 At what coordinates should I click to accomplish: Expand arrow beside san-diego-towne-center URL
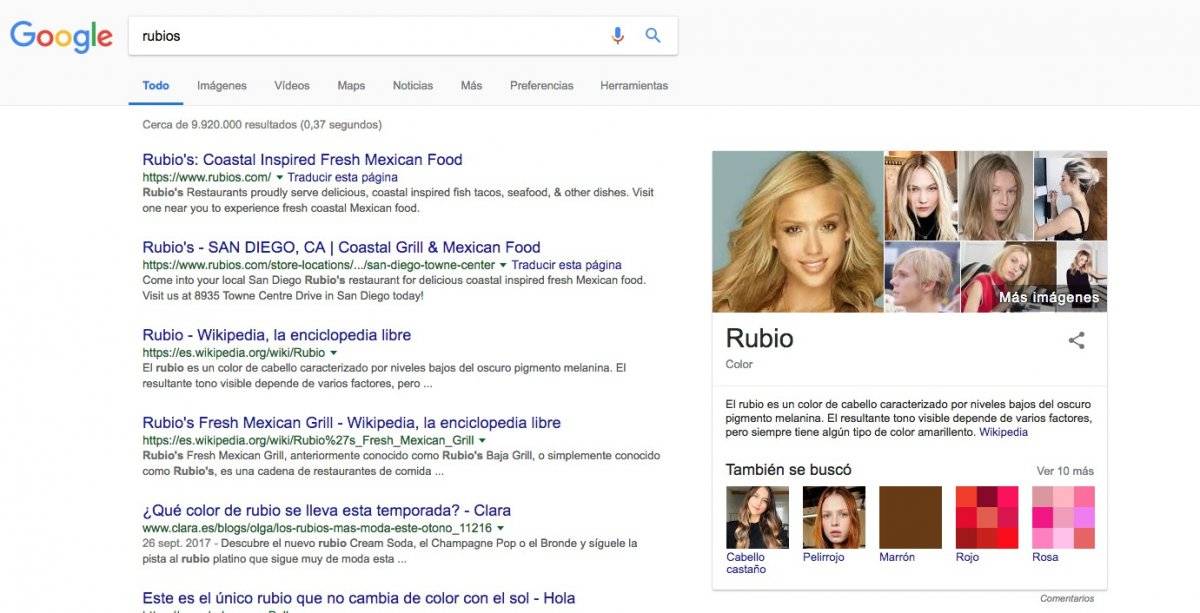pyautogui.click(x=503, y=265)
